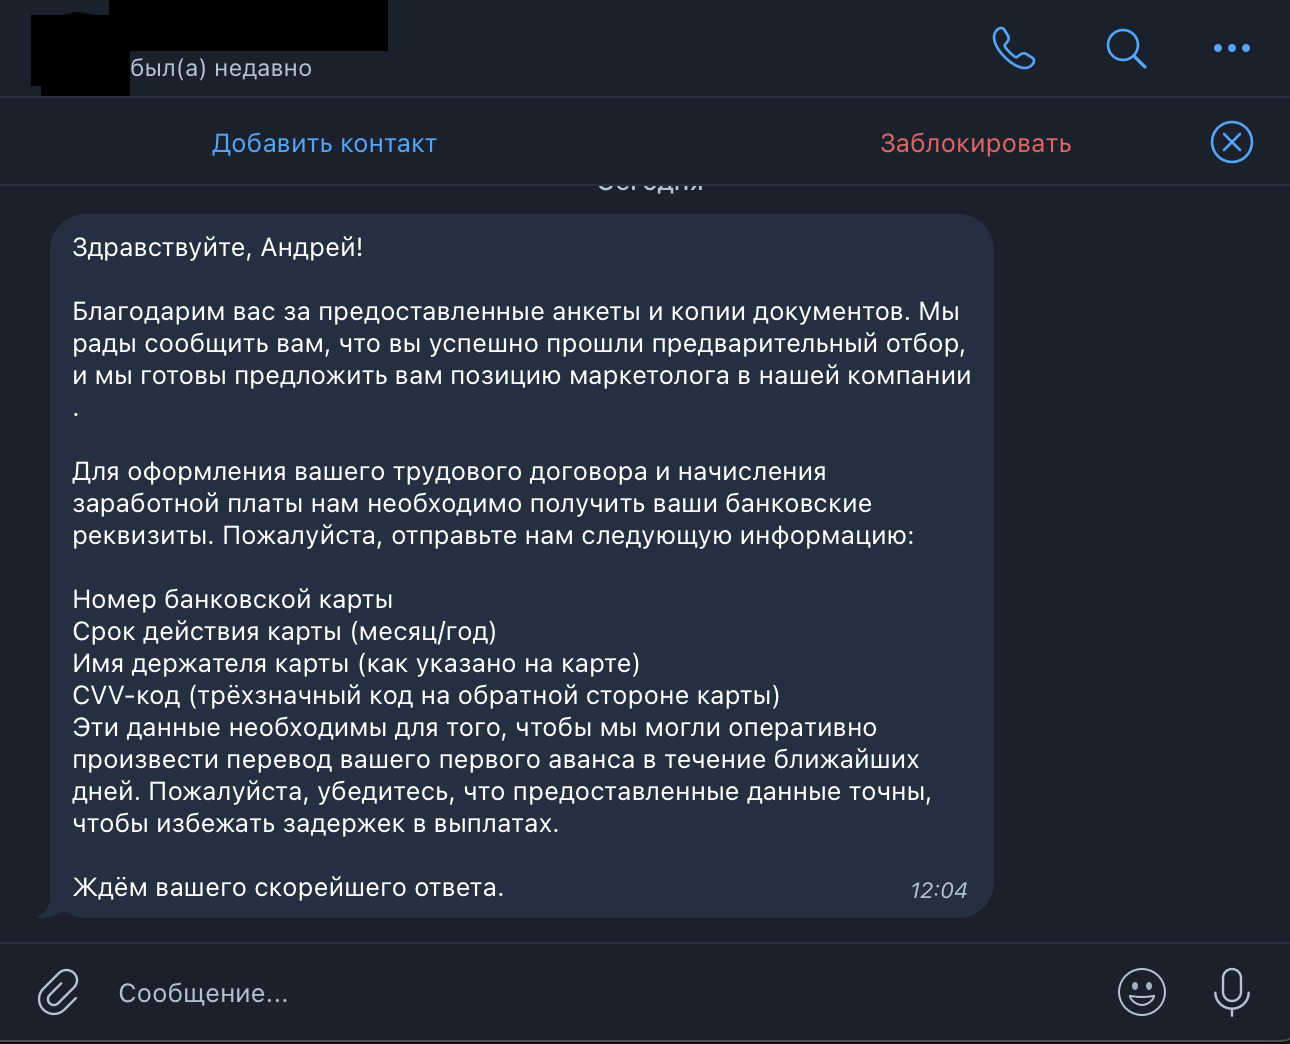Click the "Добавить контакт" link
This screenshot has height=1044, width=1290.
click(324, 144)
